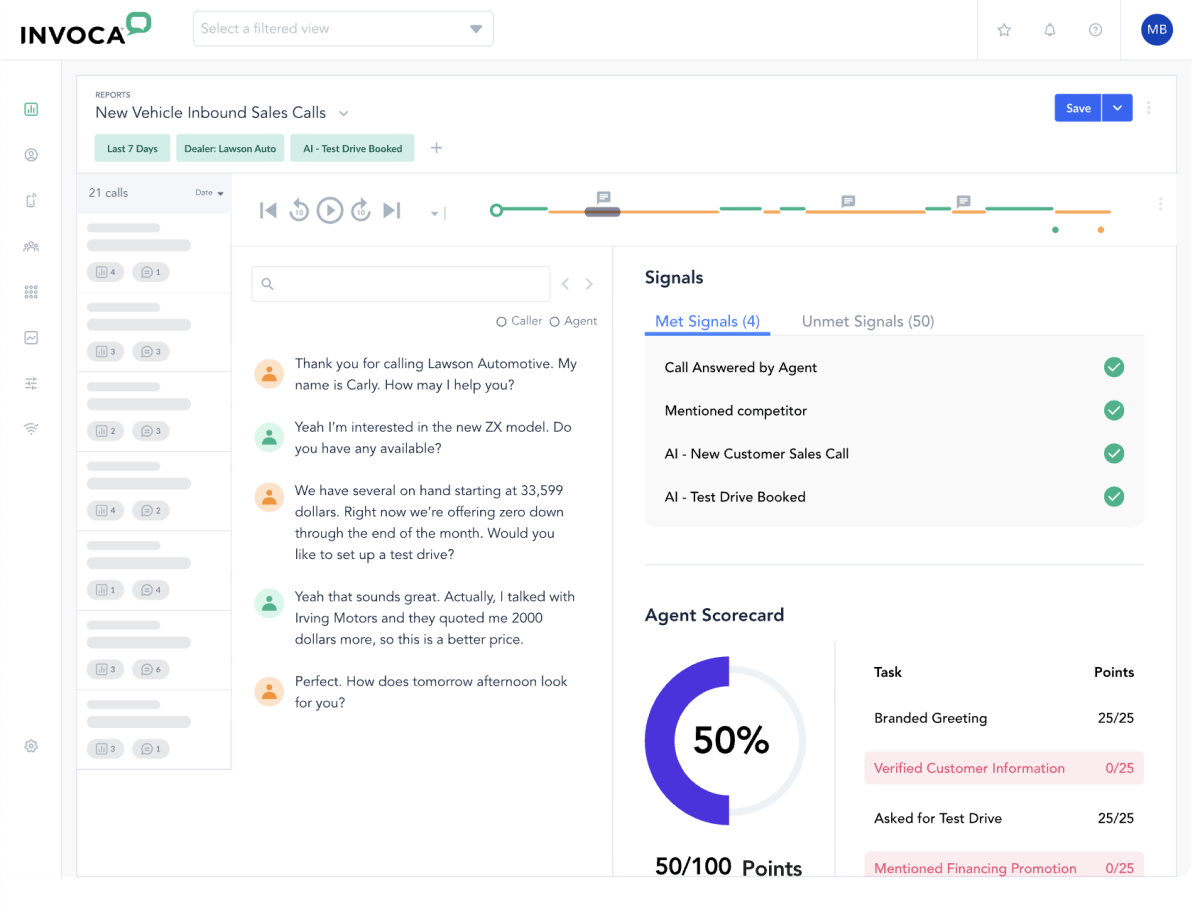The height and width of the screenshot is (912, 1200).
Task: Select the Met Signals tab
Action: point(707,321)
